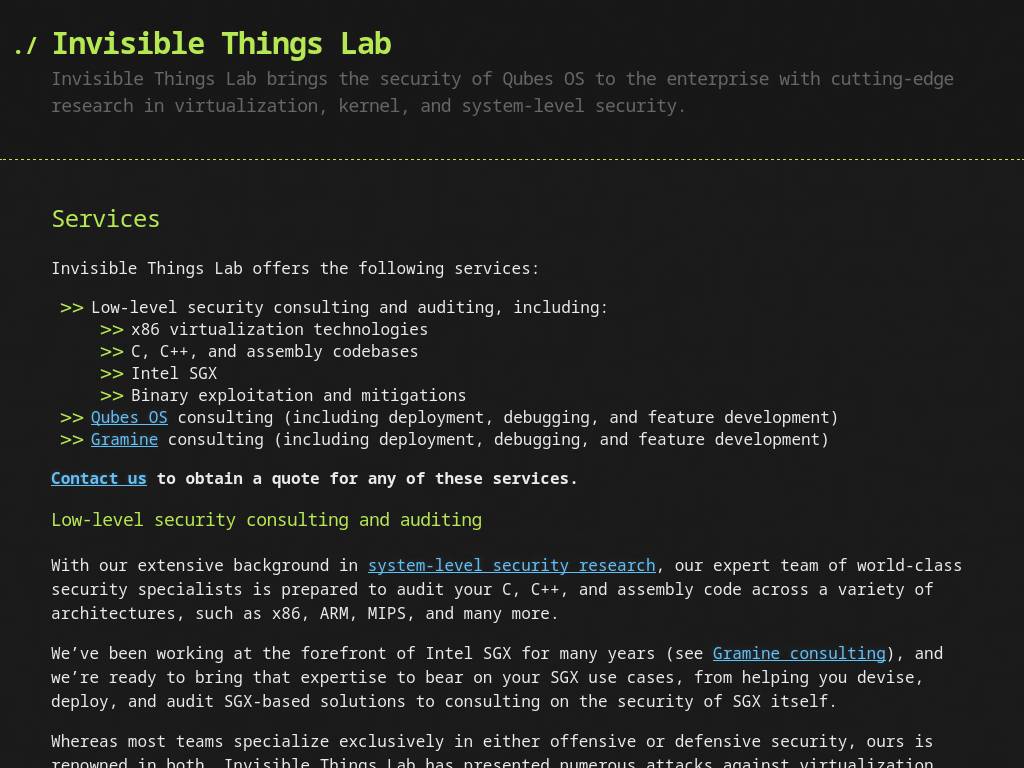1024x768 pixels.
Task: Open the Invisible Things Lab homepage title
Action: (x=221, y=44)
